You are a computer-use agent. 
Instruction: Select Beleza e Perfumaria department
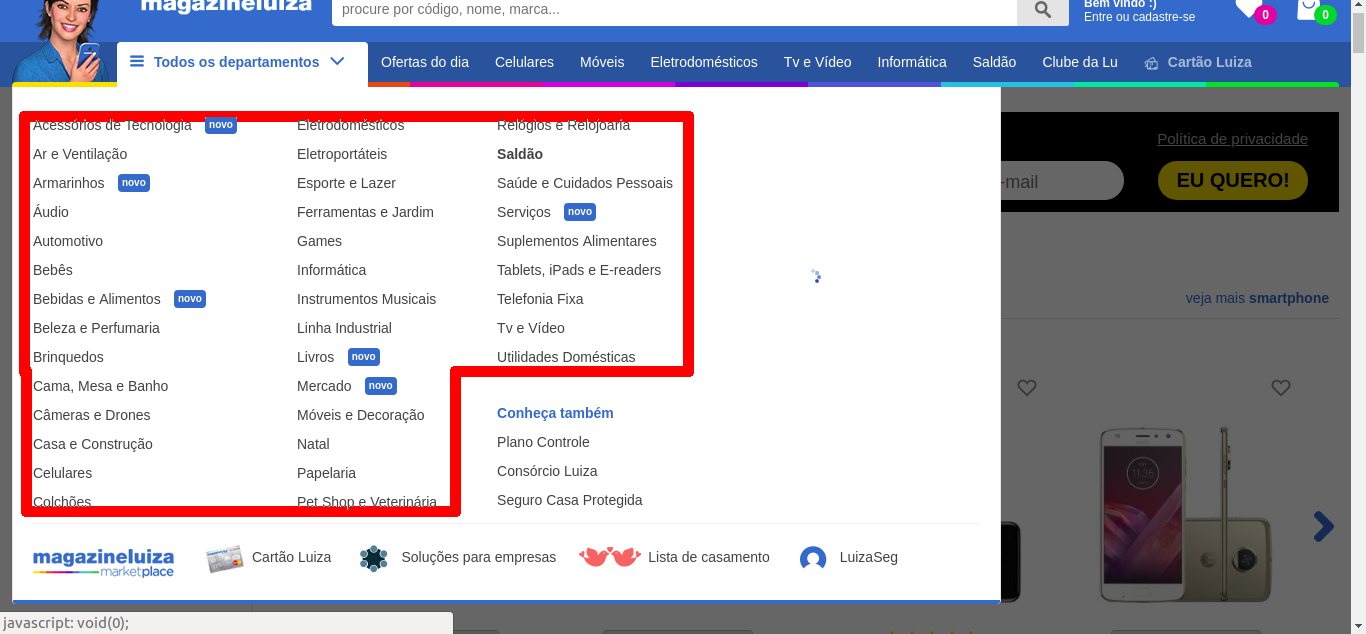(x=96, y=328)
